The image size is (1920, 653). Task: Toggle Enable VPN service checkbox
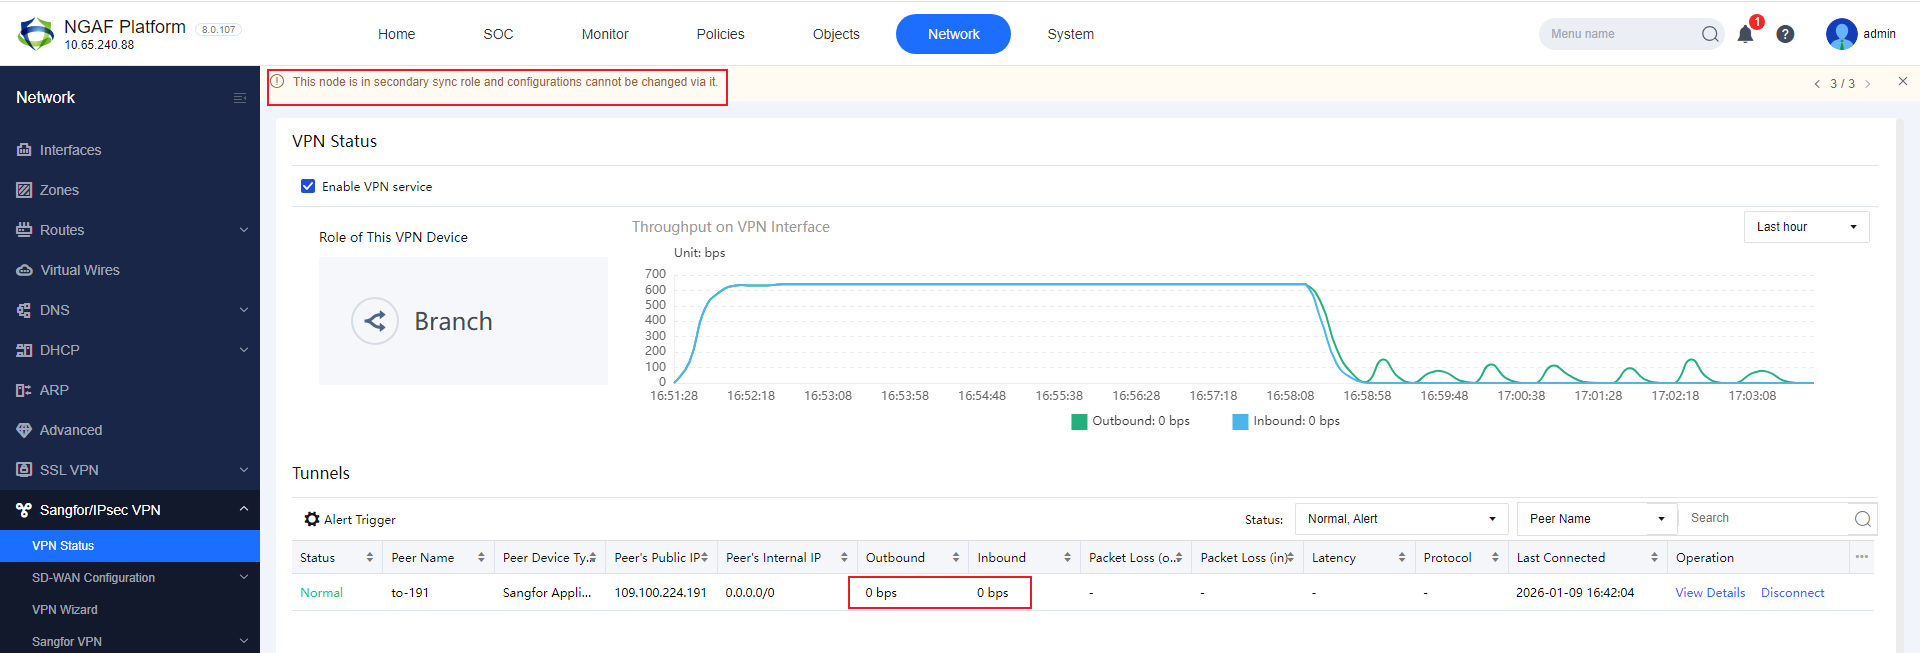[308, 186]
